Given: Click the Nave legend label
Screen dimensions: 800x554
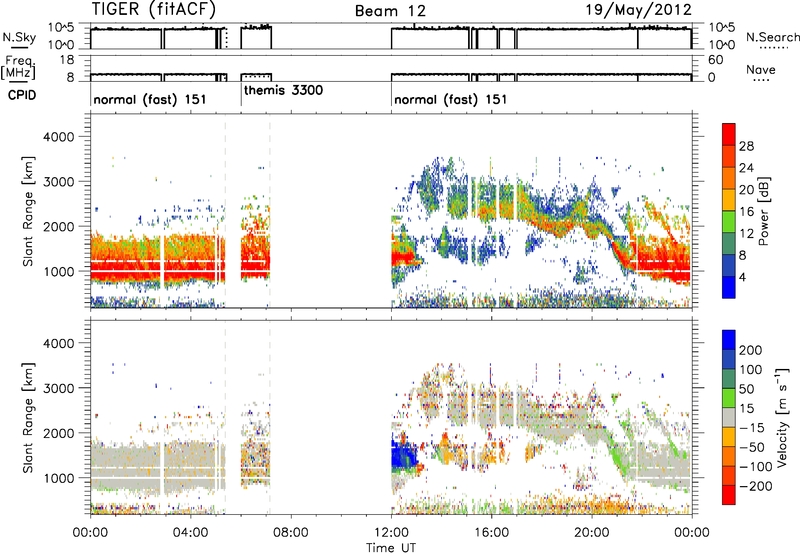Looking at the screenshot, I should coord(760,69).
